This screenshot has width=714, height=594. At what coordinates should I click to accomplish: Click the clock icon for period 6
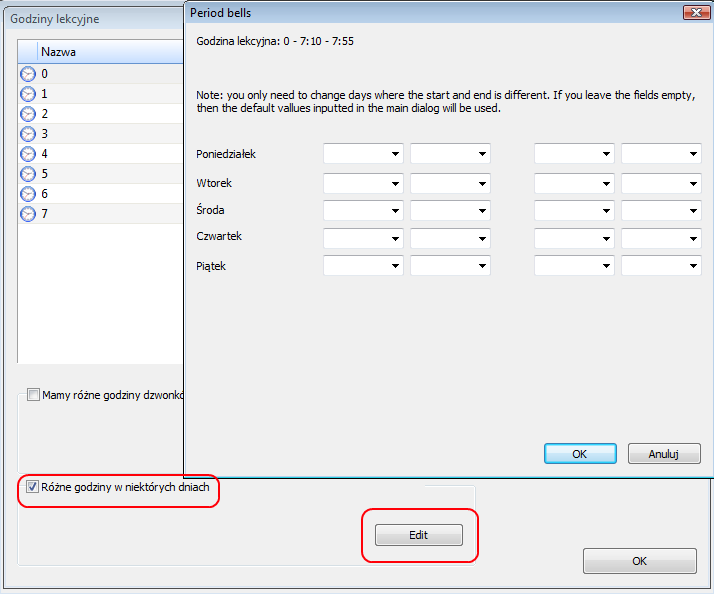tap(28, 194)
